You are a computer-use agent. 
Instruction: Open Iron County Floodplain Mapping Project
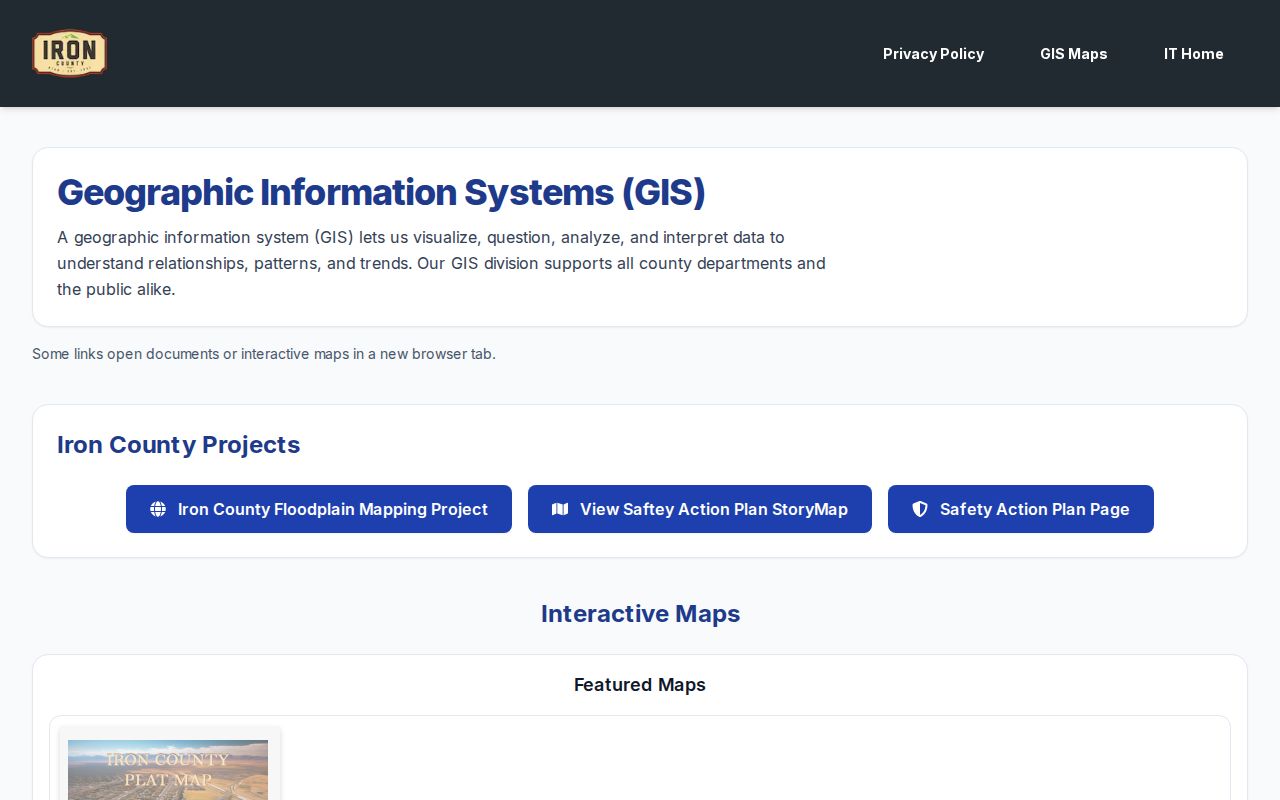319,509
